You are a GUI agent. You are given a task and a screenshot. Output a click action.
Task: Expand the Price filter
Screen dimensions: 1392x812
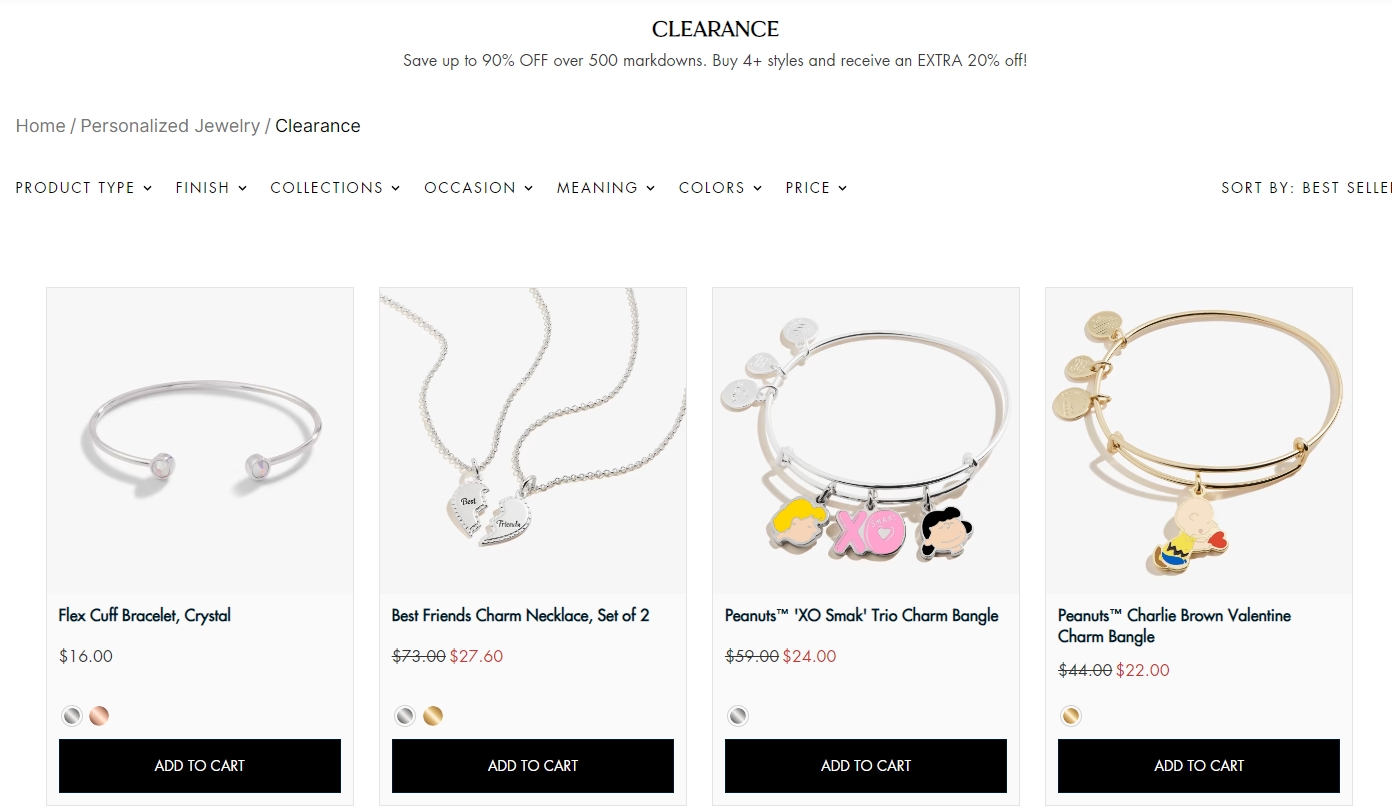click(x=816, y=188)
